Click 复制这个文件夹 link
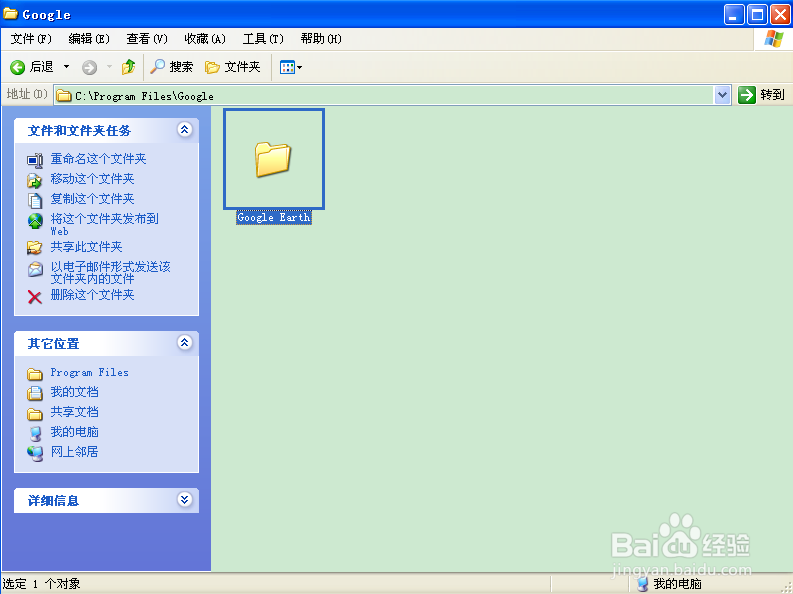 (x=93, y=199)
